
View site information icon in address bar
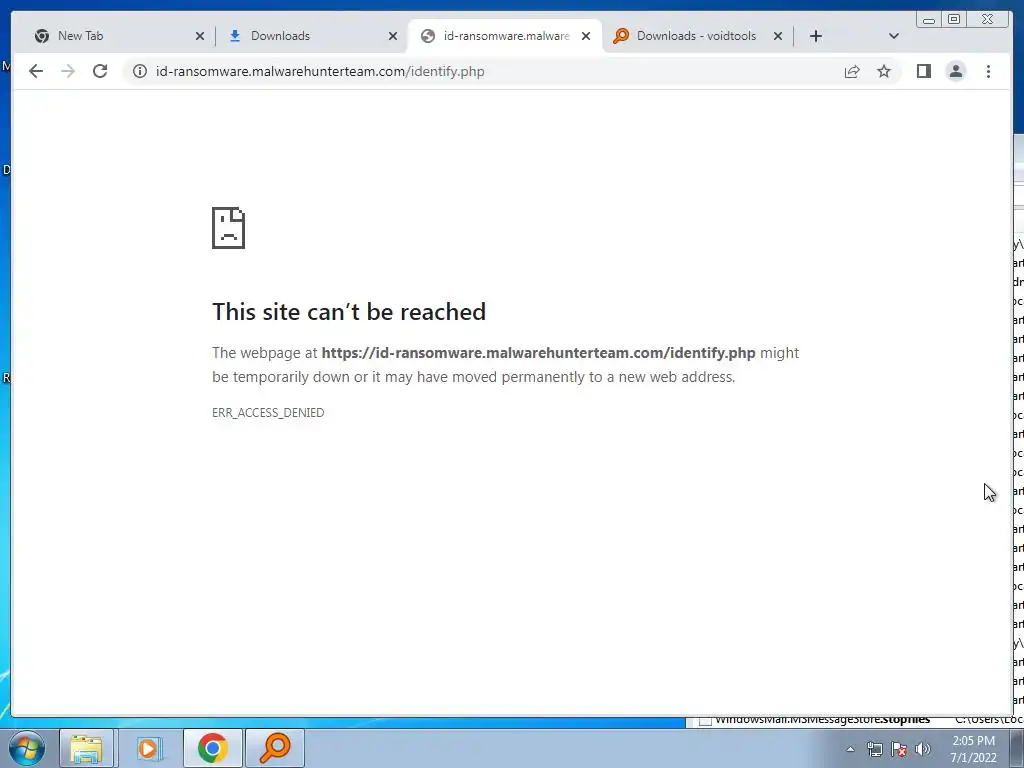(x=140, y=71)
